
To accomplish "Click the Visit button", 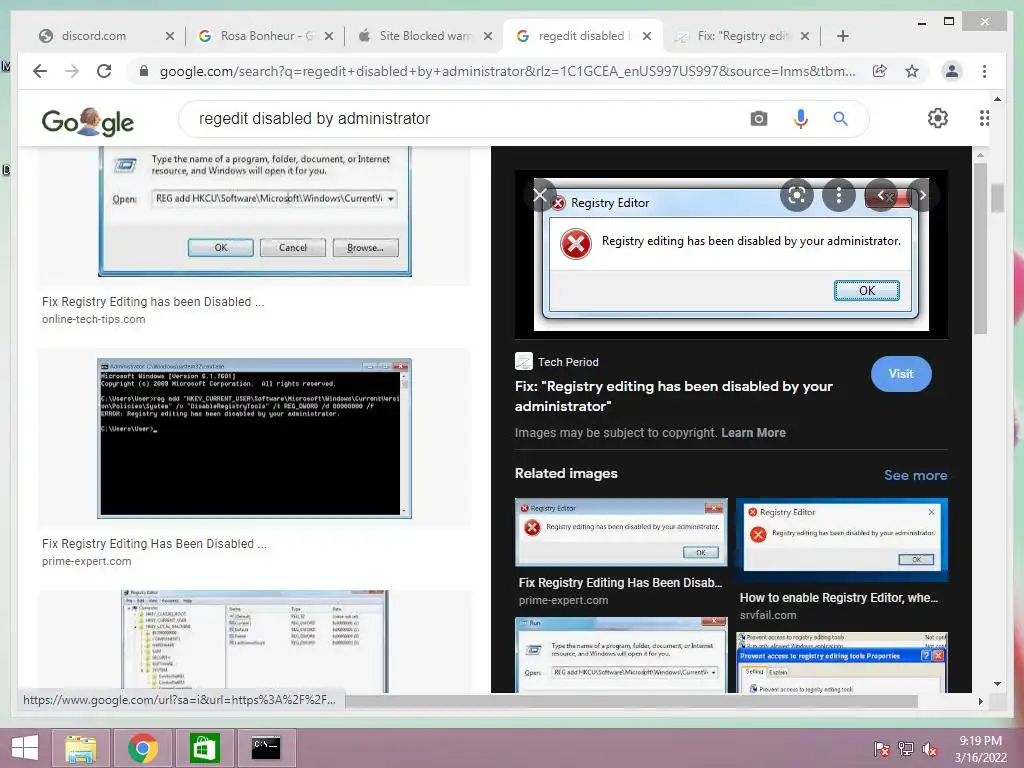I will pyautogui.click(x=901, y=374).
